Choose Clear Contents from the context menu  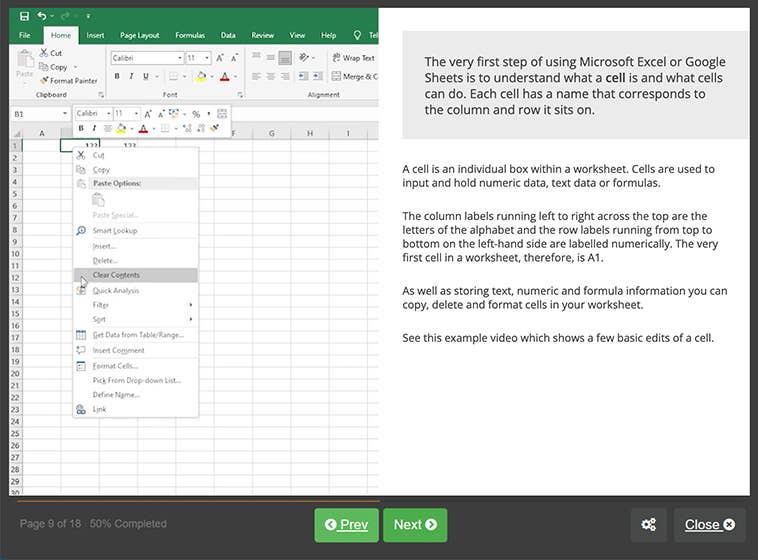(x=116, y=275)
